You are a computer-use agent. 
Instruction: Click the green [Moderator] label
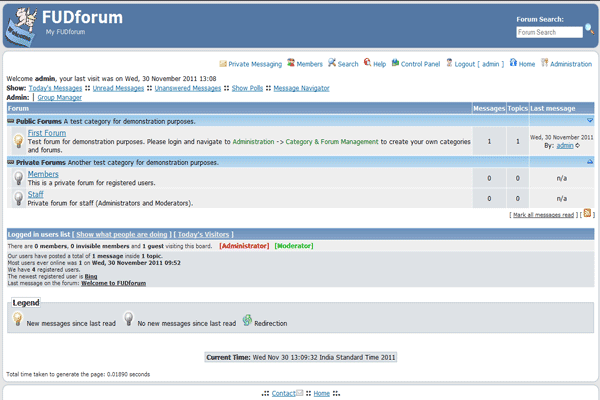point(294,246)
